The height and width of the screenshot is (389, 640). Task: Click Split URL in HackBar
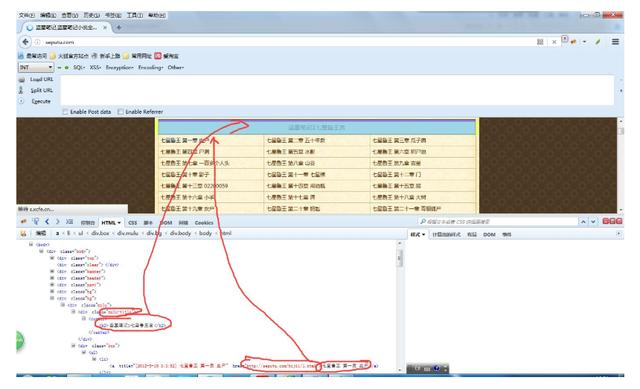(41, 90)
